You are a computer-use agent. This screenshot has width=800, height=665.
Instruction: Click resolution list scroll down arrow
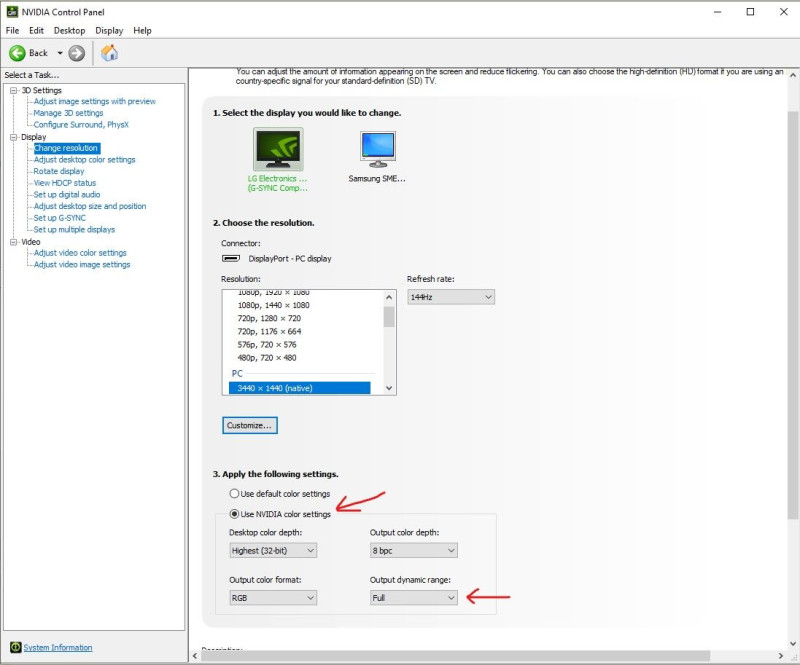pos(389,388)
